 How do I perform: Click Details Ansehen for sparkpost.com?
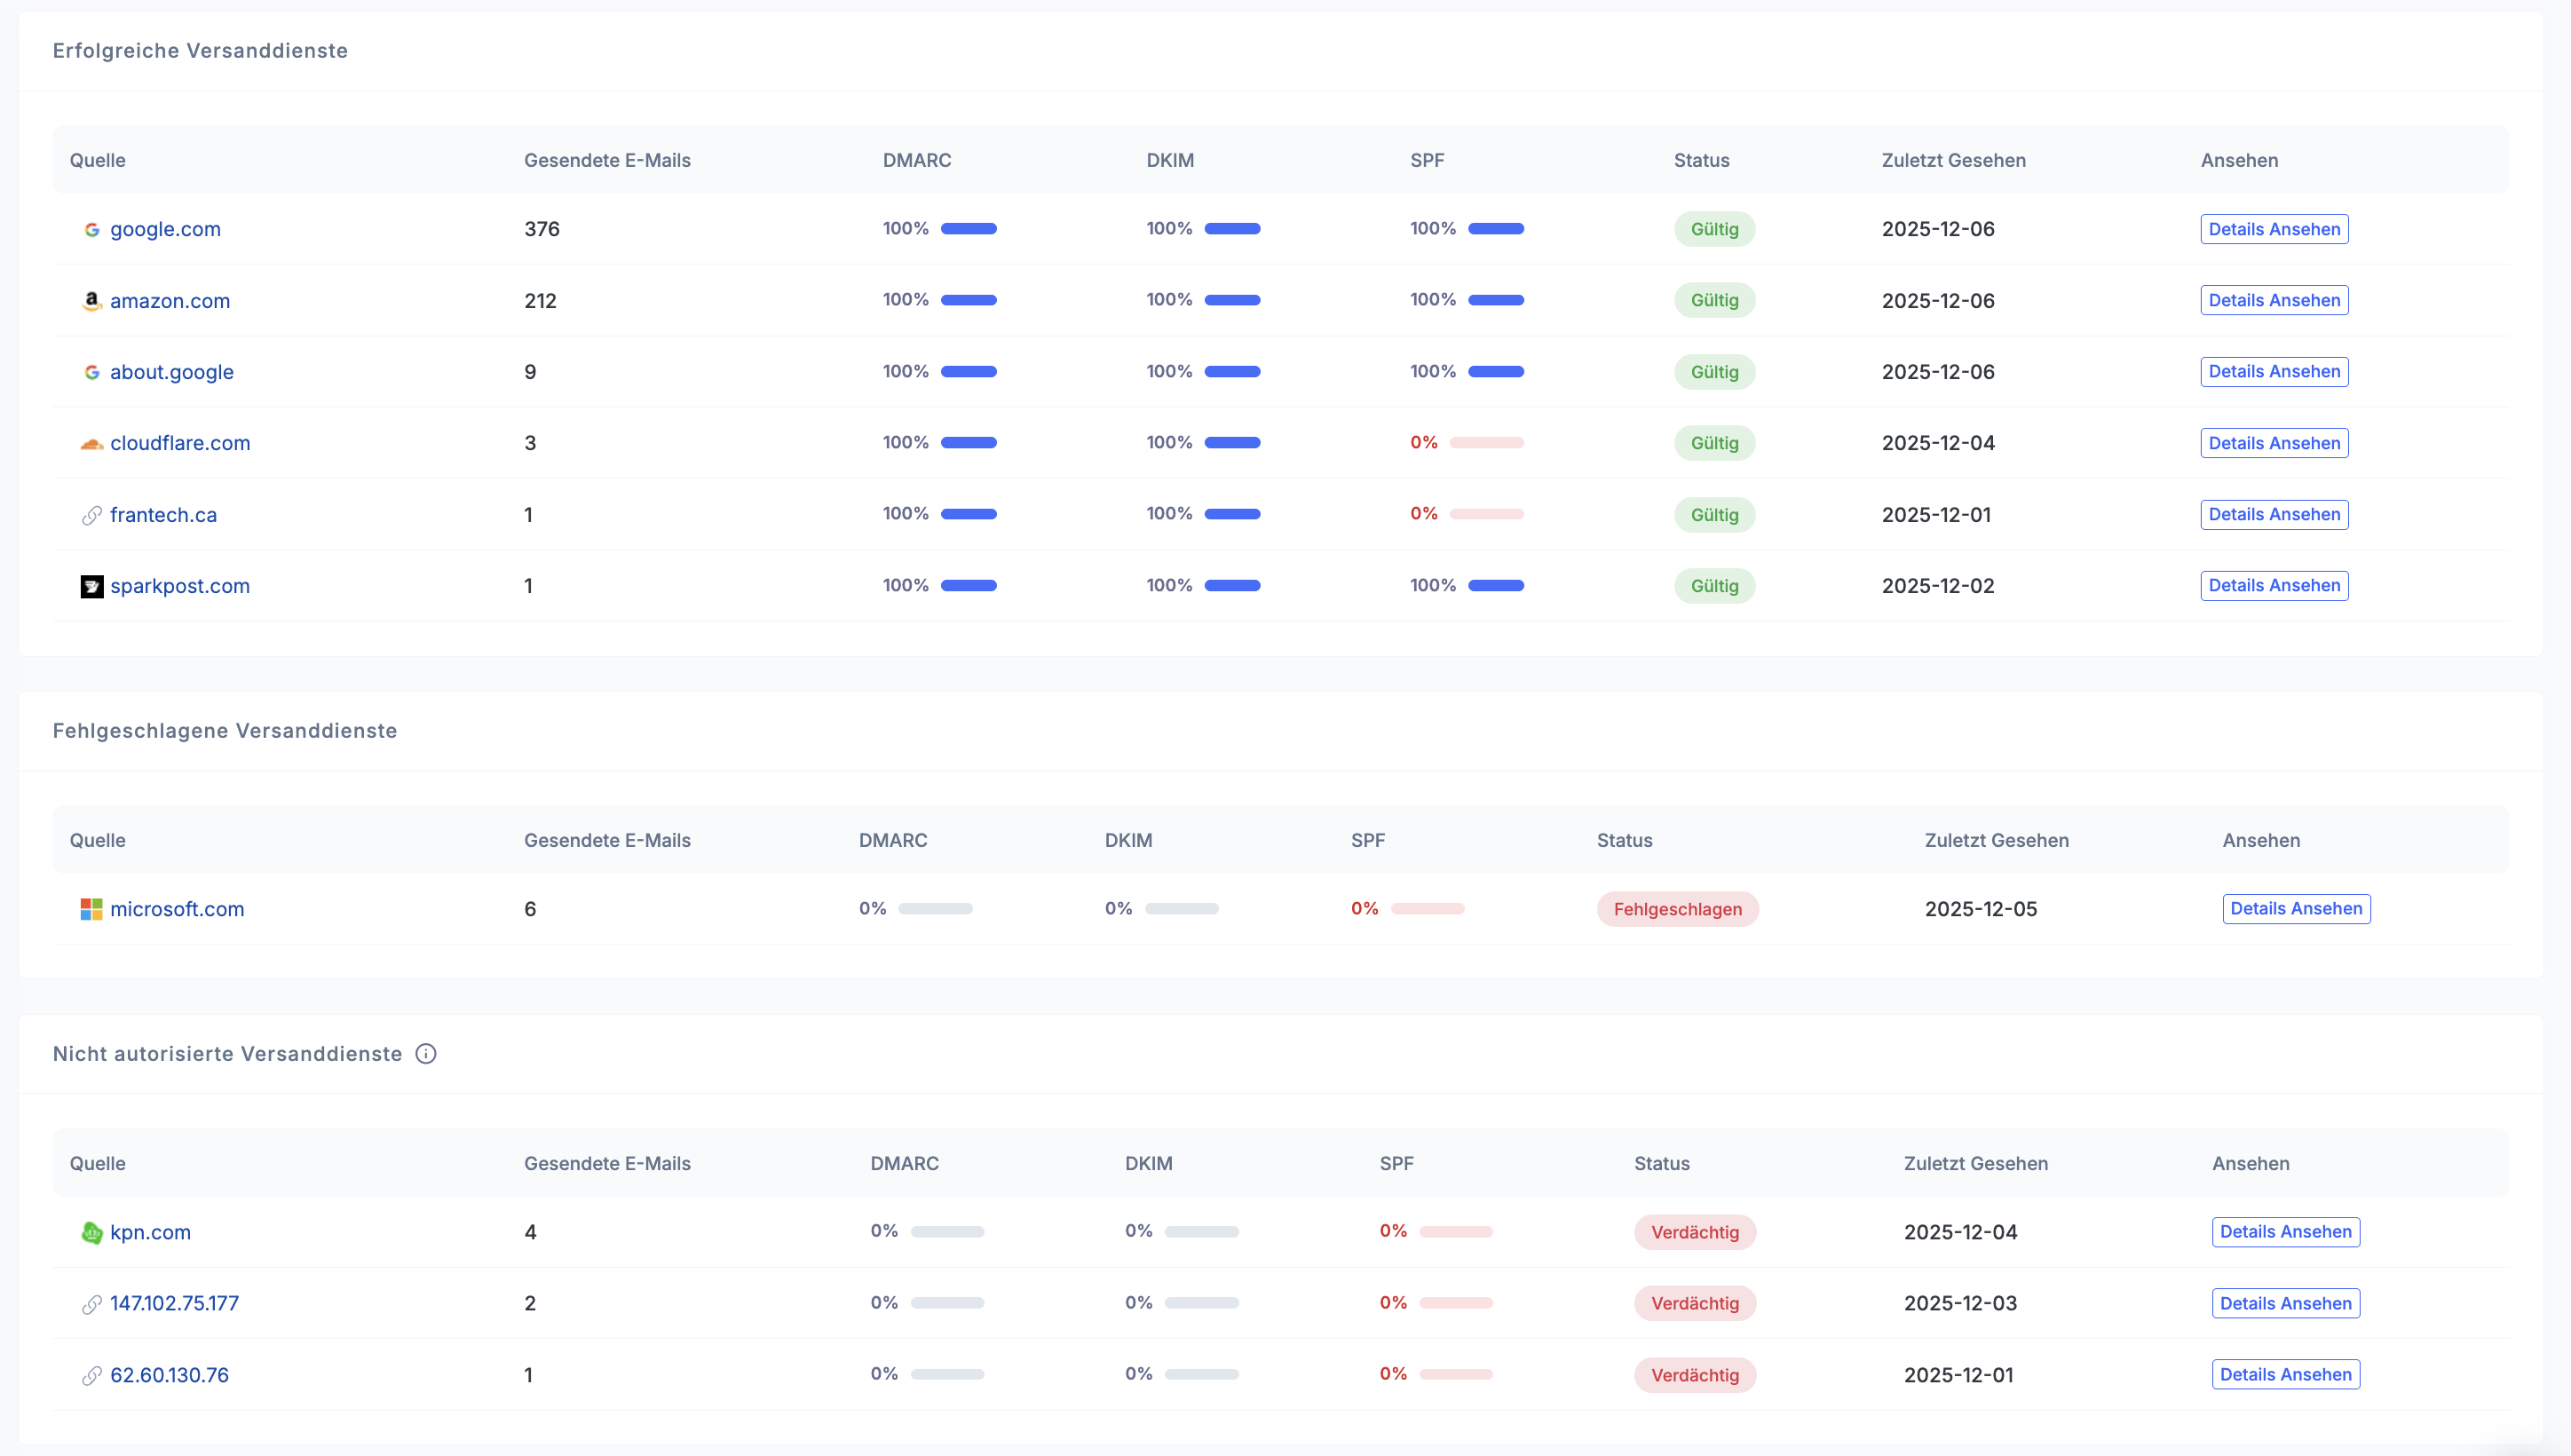2273,585
